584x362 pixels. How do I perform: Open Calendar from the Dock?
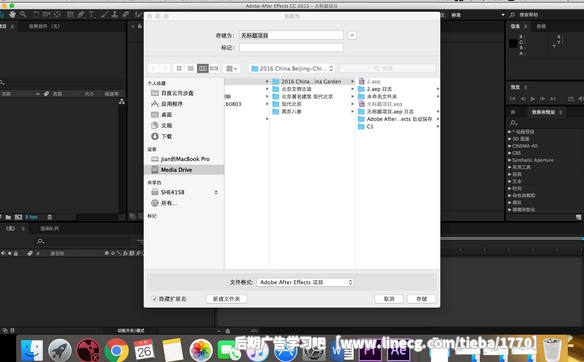(x=144, y=350)
